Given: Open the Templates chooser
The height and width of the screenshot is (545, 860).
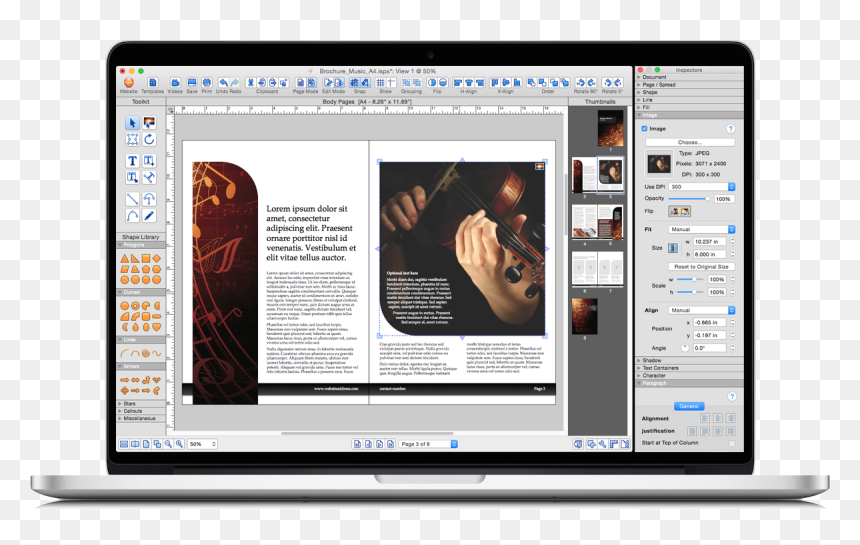Looking at the screenshot, I should click(x=152, y=83).
